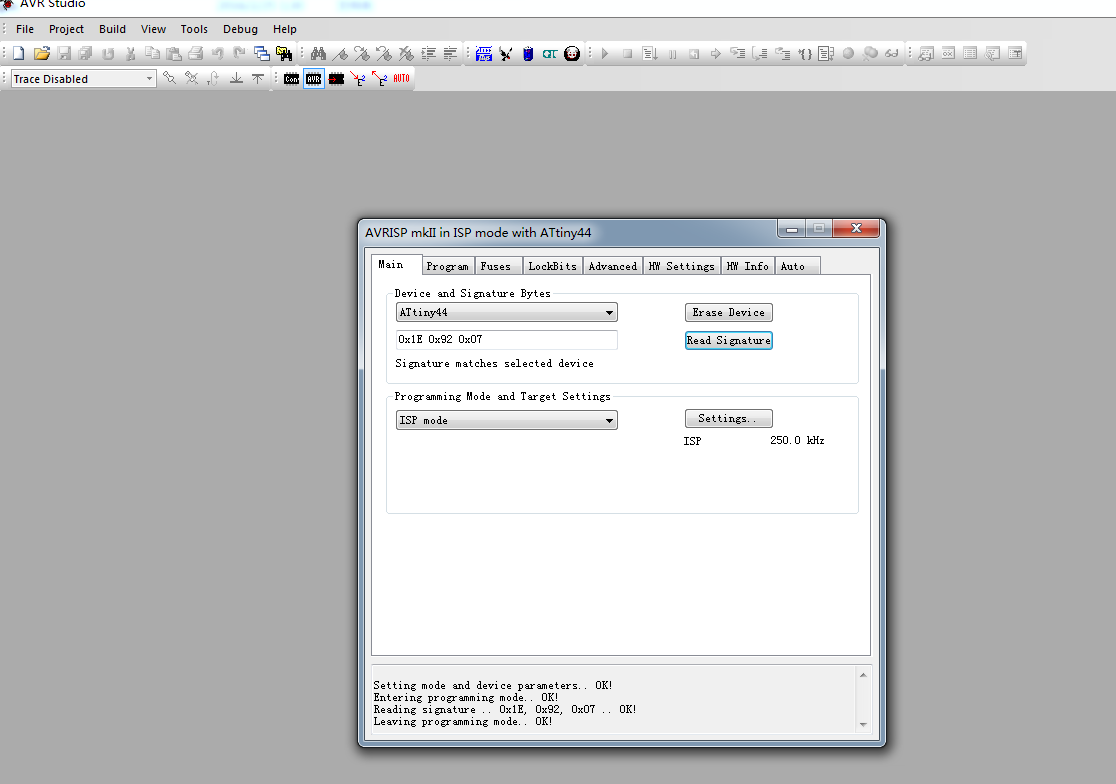Open the Tools menu

194,29
